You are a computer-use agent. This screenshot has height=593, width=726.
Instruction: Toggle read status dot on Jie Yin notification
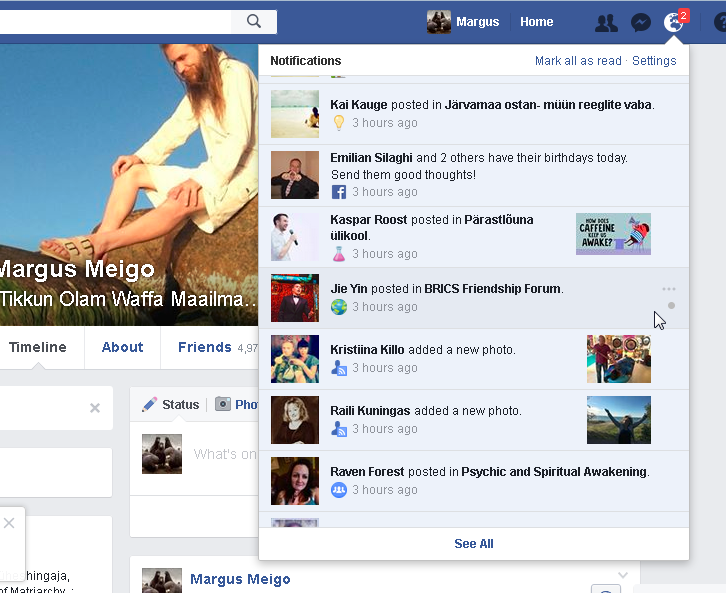point(671,306)
